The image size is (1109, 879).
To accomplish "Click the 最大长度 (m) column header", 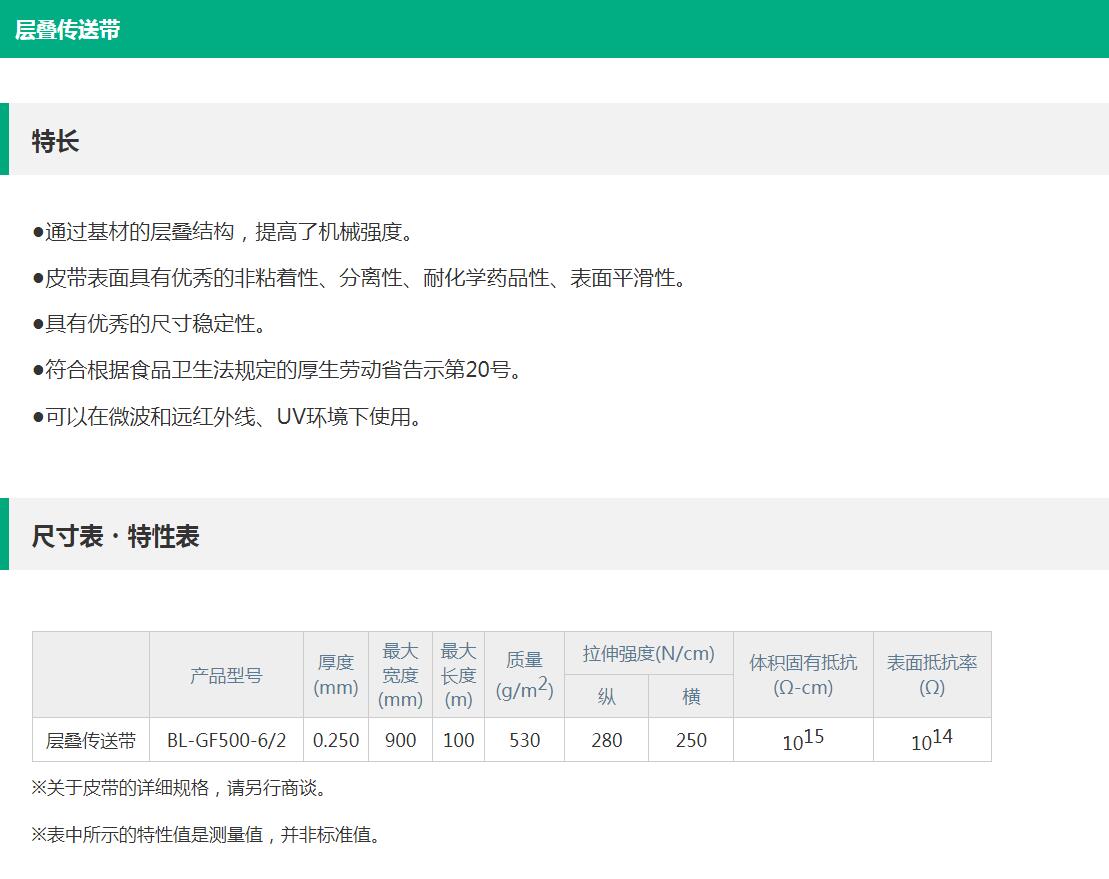I will point(458,675).
